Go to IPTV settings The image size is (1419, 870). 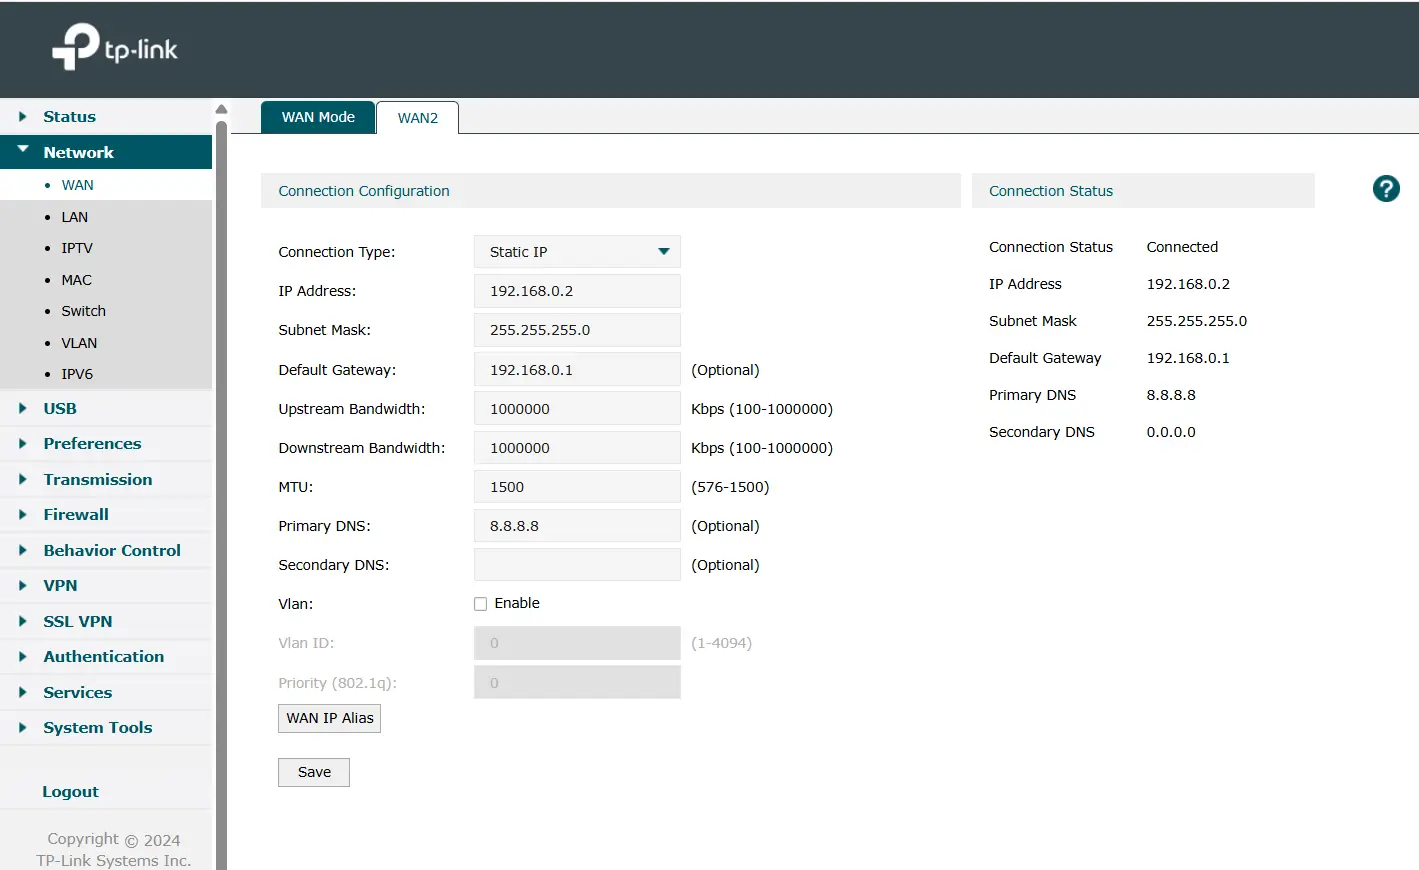point(76,248)
